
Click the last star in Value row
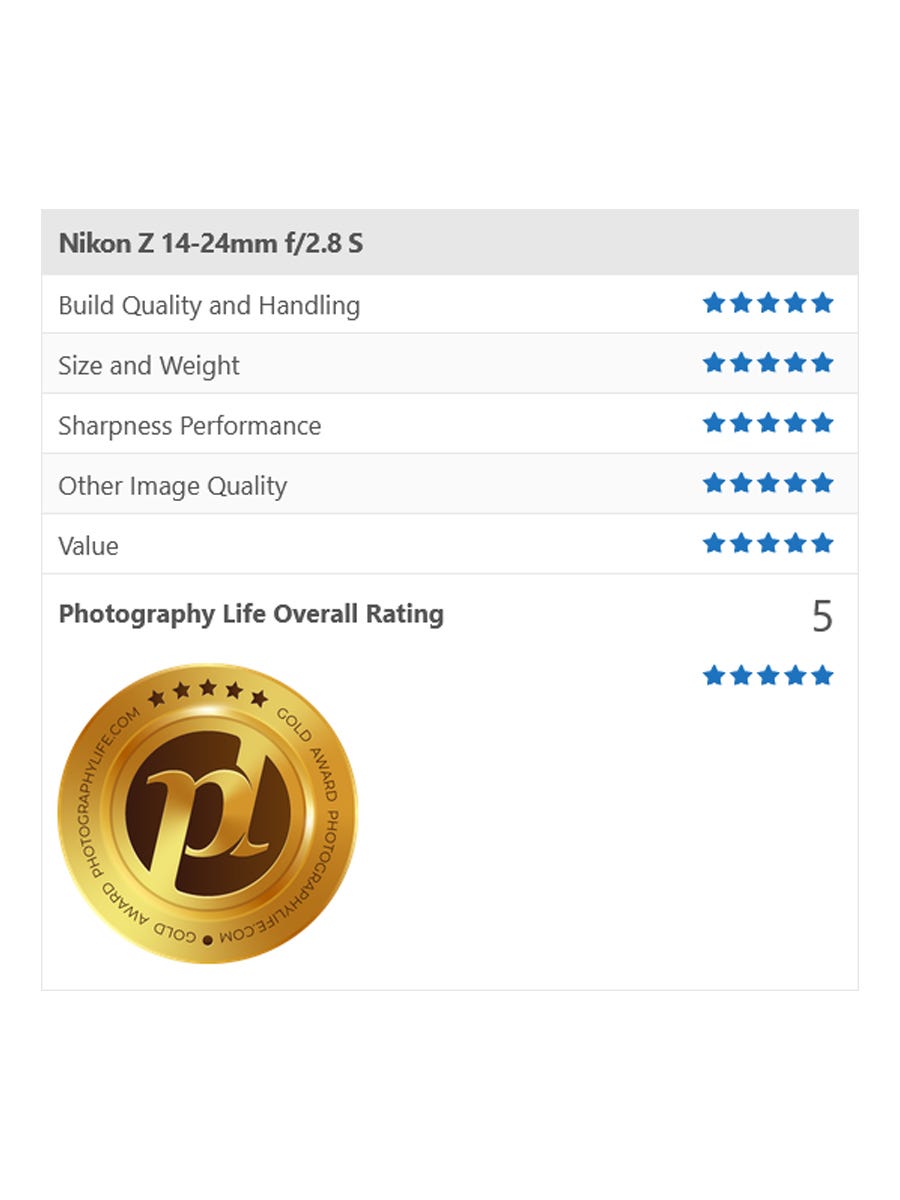[823, 543]
